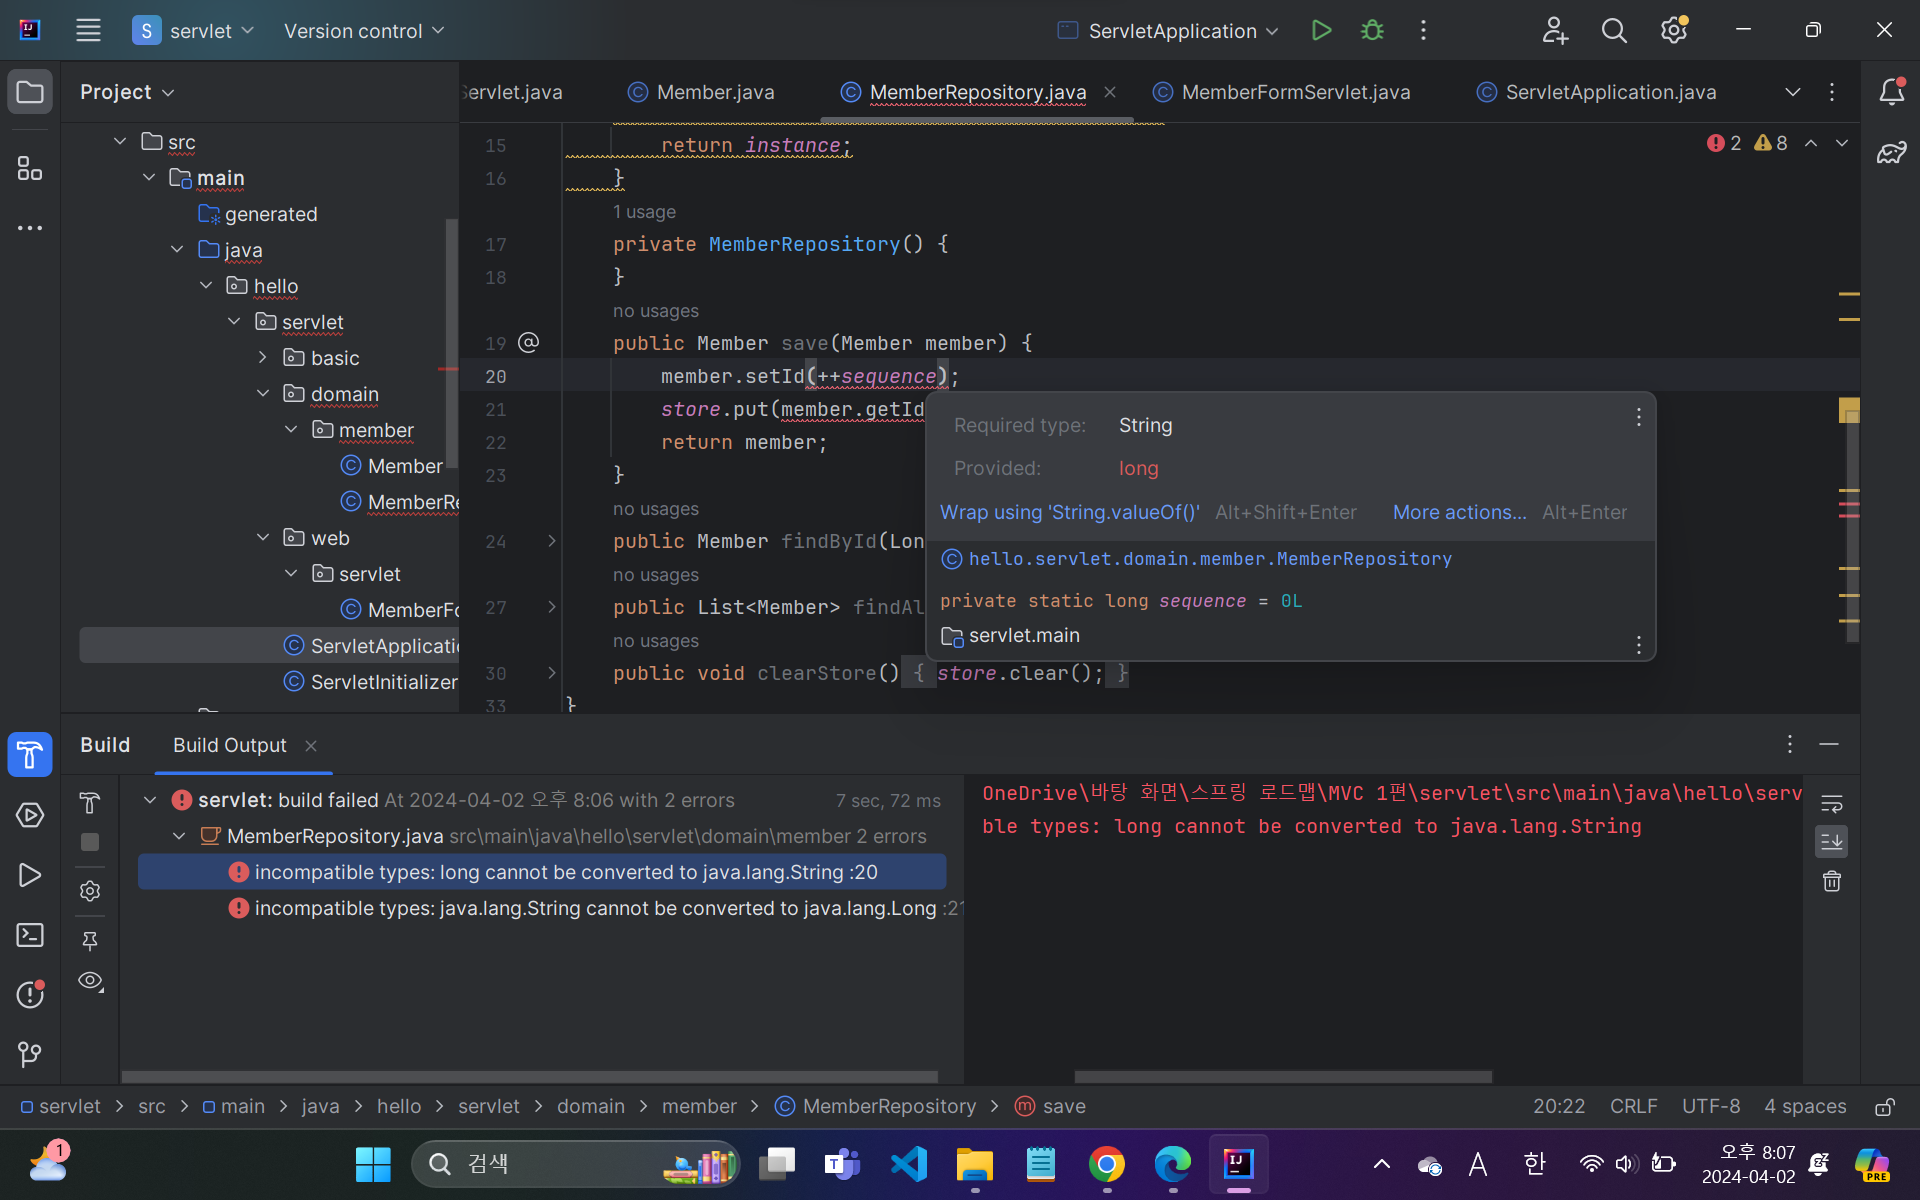Open the Git tool window icon

[30, 1054]
